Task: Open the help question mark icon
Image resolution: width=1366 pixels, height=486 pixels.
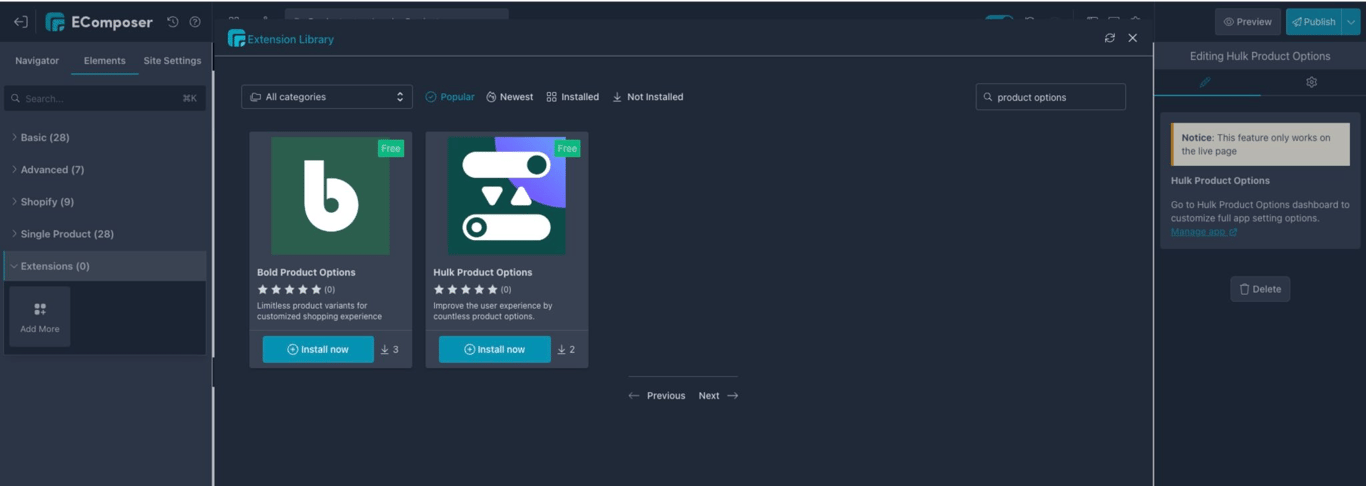Action: tap(195, 22)
